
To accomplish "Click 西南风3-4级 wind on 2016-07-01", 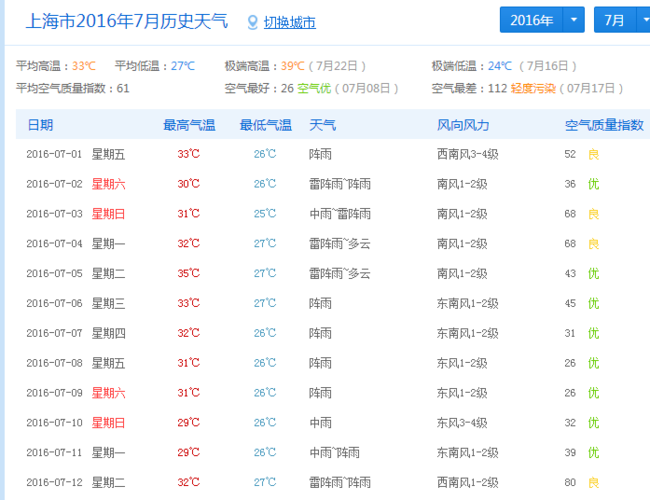I will point(468,154).
